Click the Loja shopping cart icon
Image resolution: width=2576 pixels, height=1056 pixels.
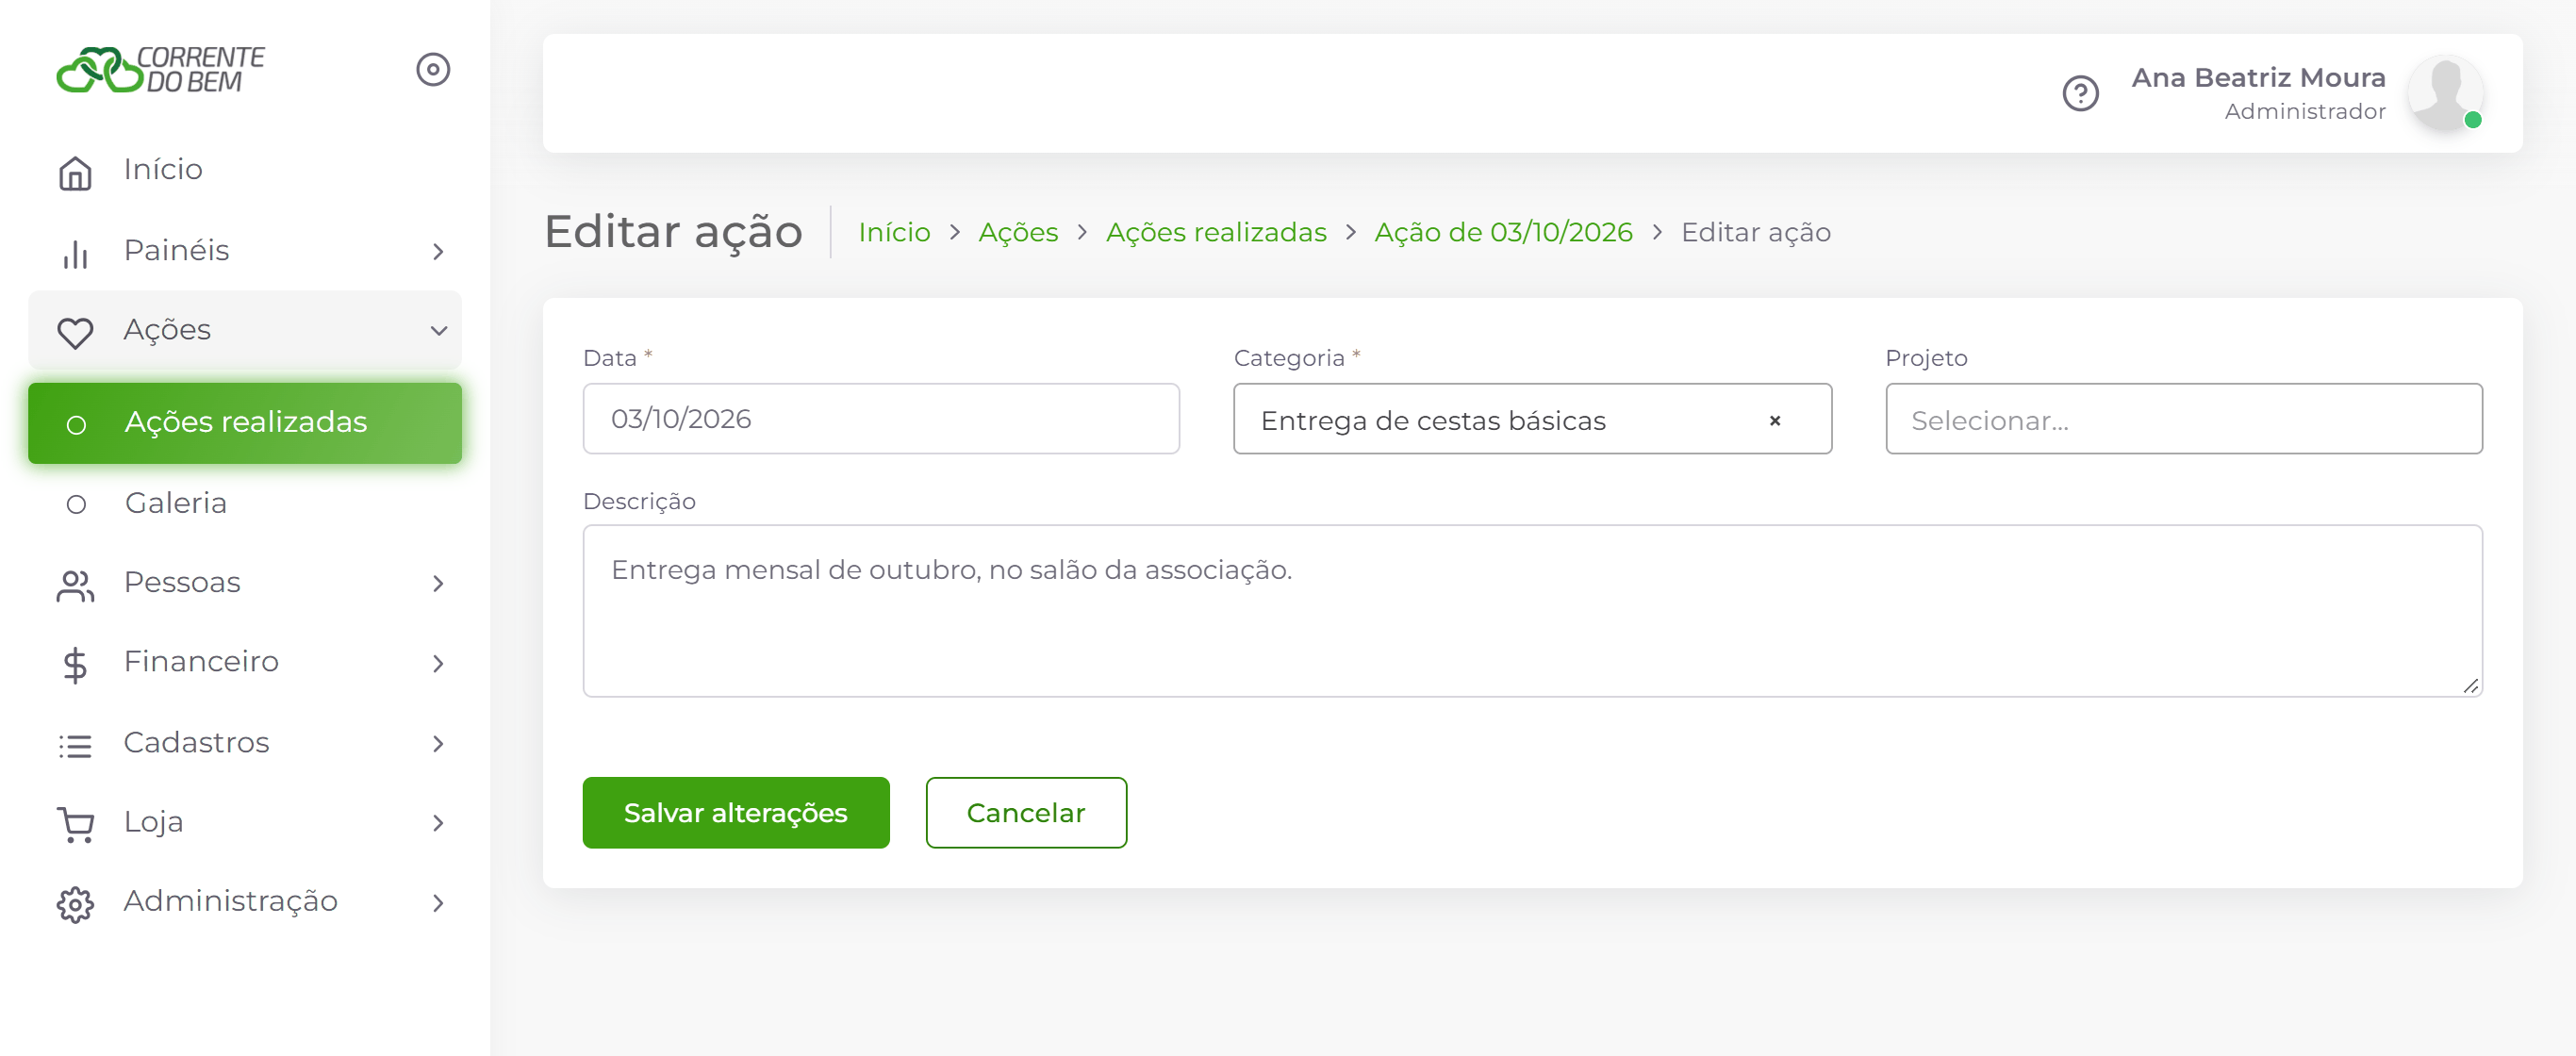point(75,824)
